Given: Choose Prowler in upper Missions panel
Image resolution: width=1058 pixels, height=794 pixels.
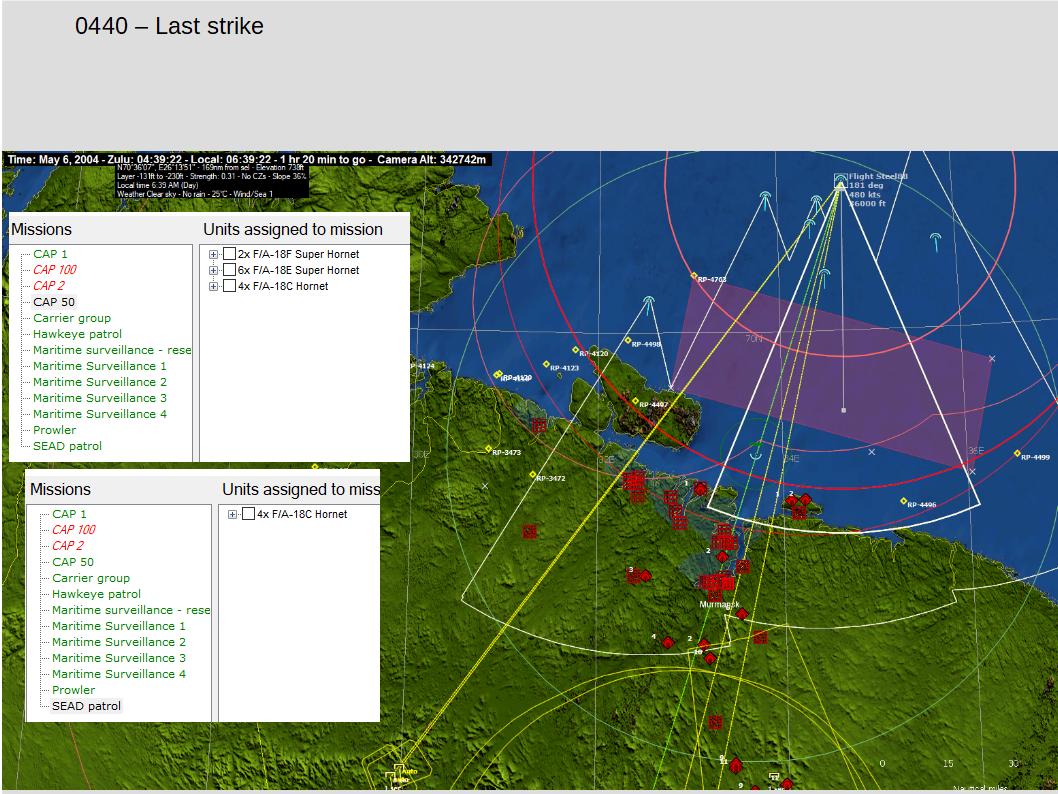Looking at the screenshot, I should 54,430.
